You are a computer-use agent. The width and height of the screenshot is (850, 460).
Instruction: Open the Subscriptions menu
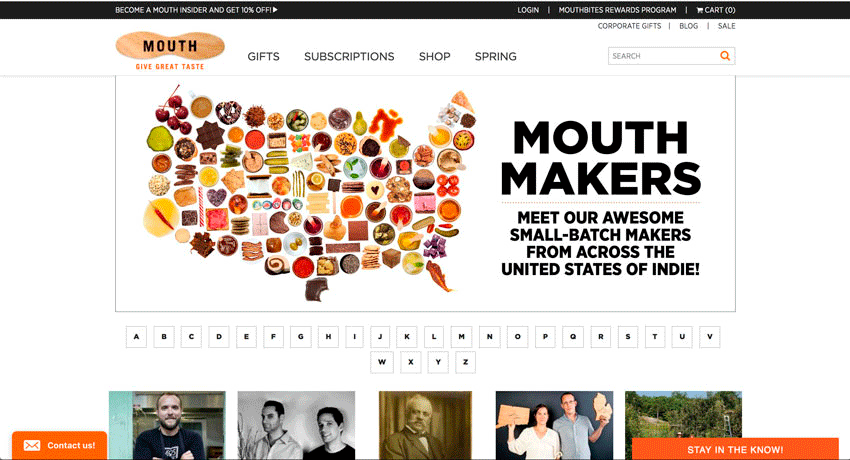point(349,56)
